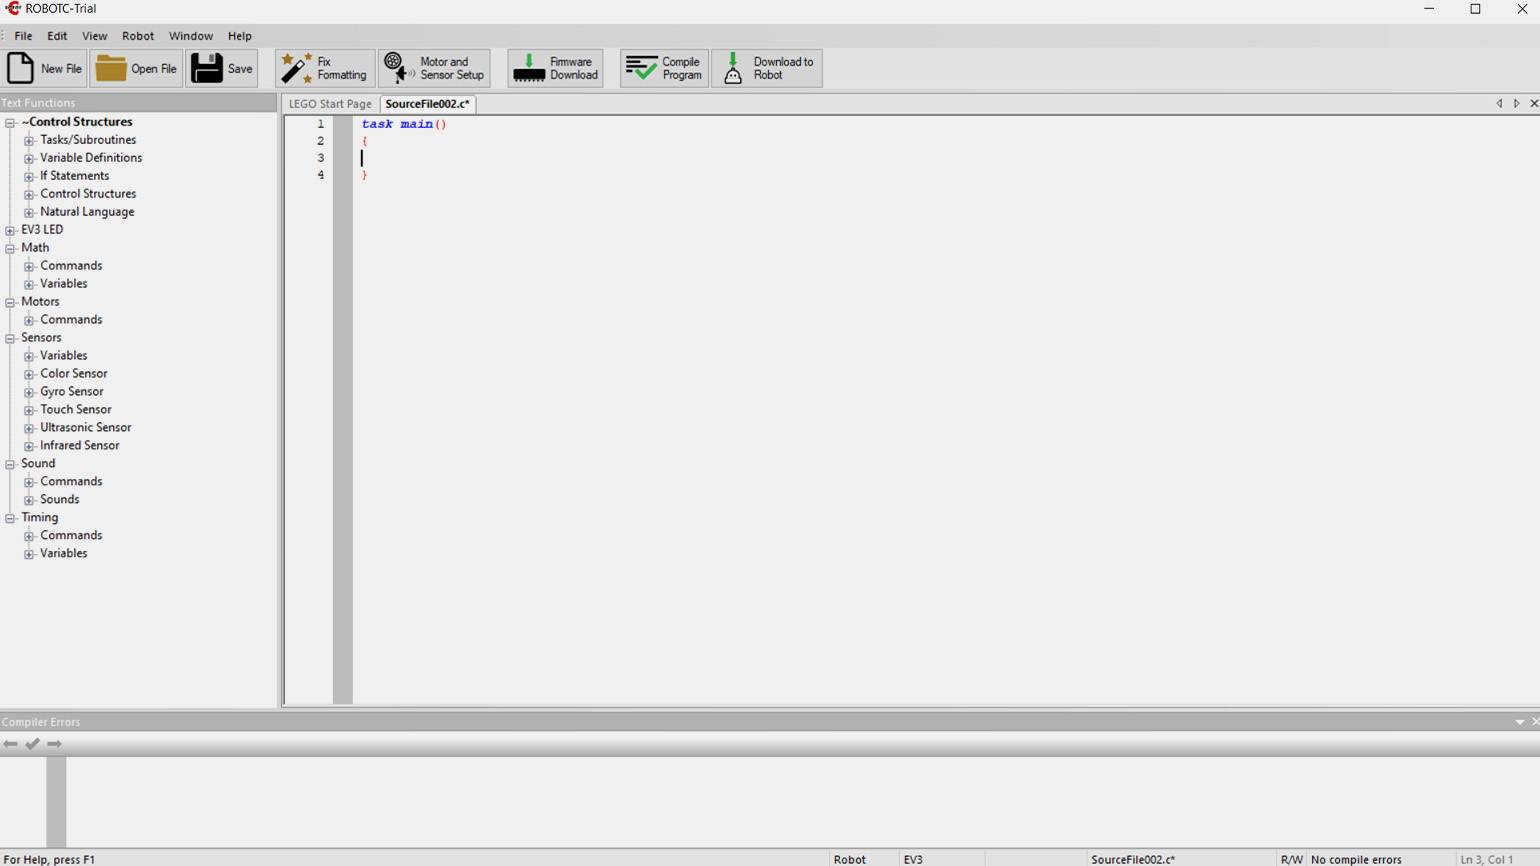Open the Robot menu
The height and width of the screenshot is (866, 1540).
pos(137,36)
